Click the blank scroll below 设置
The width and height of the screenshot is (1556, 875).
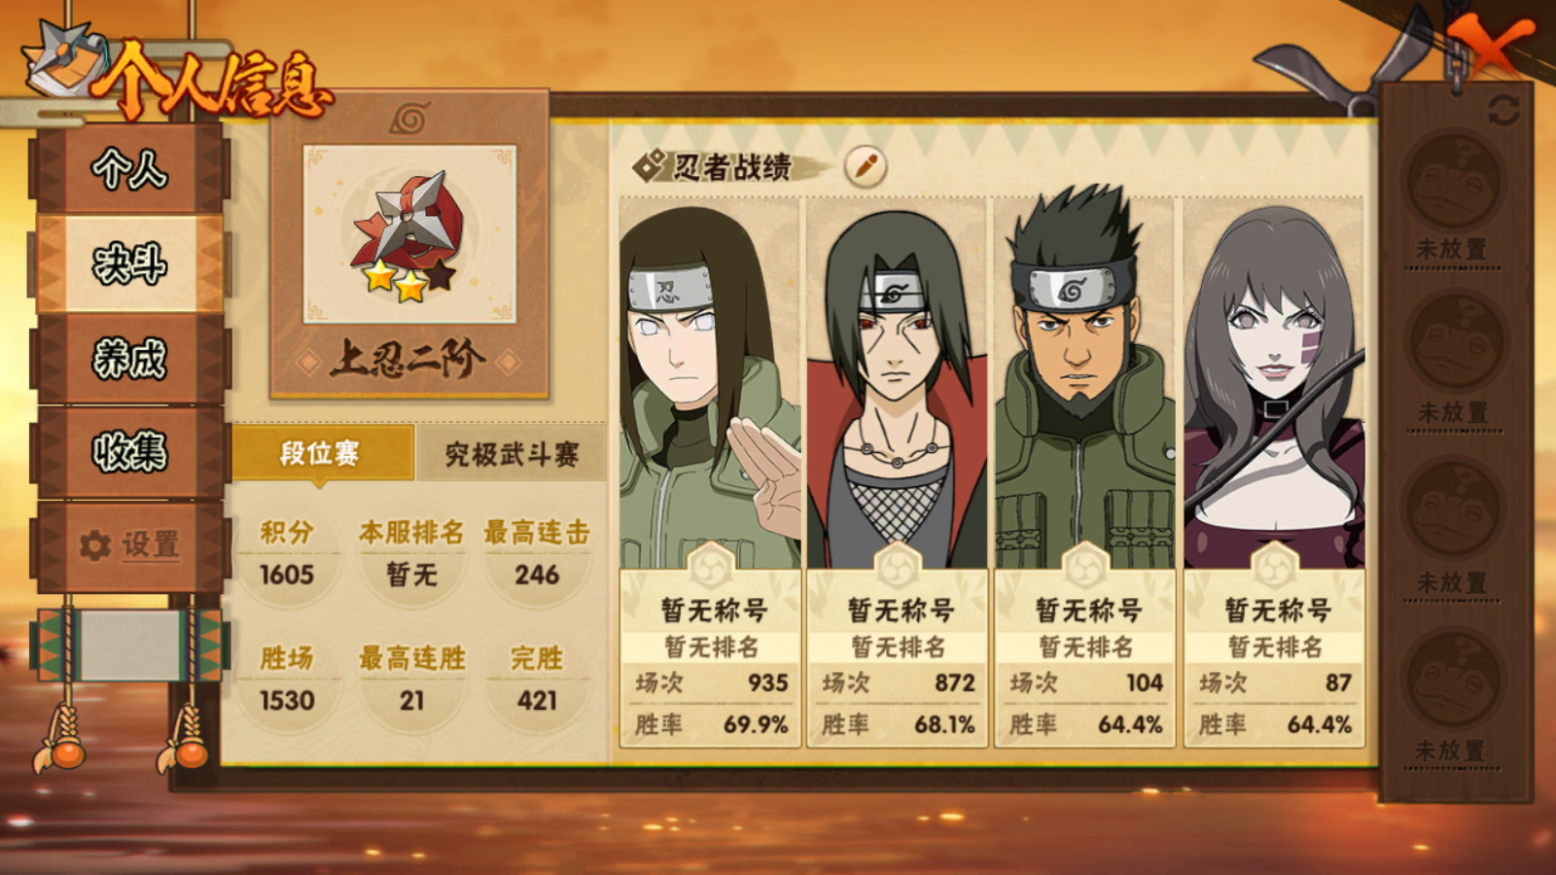pyautogui.click(x=129, y=646)
